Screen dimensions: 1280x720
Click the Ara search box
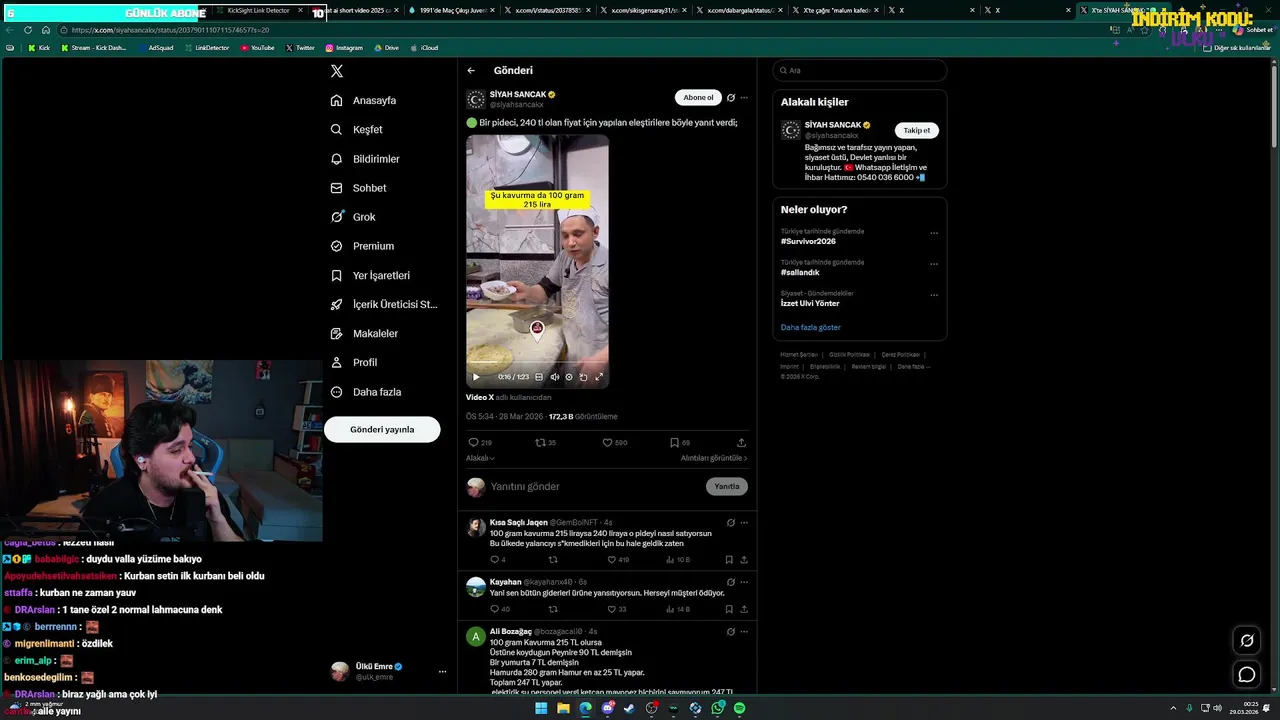860,70
